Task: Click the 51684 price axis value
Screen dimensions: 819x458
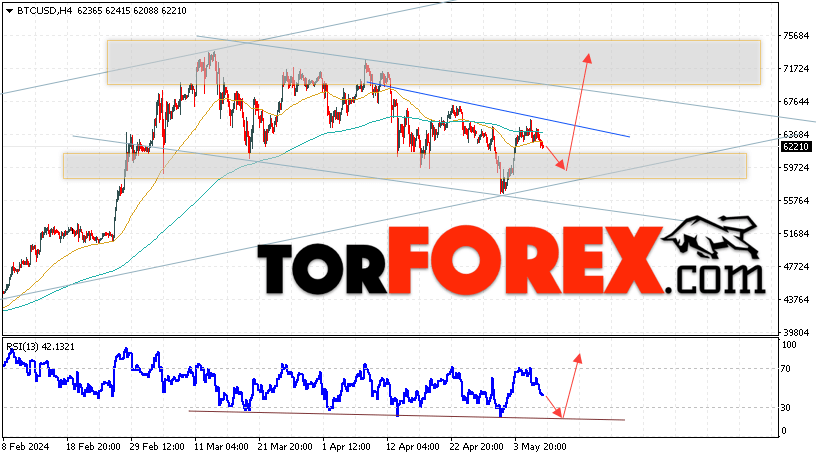Action: pos(795,233)
